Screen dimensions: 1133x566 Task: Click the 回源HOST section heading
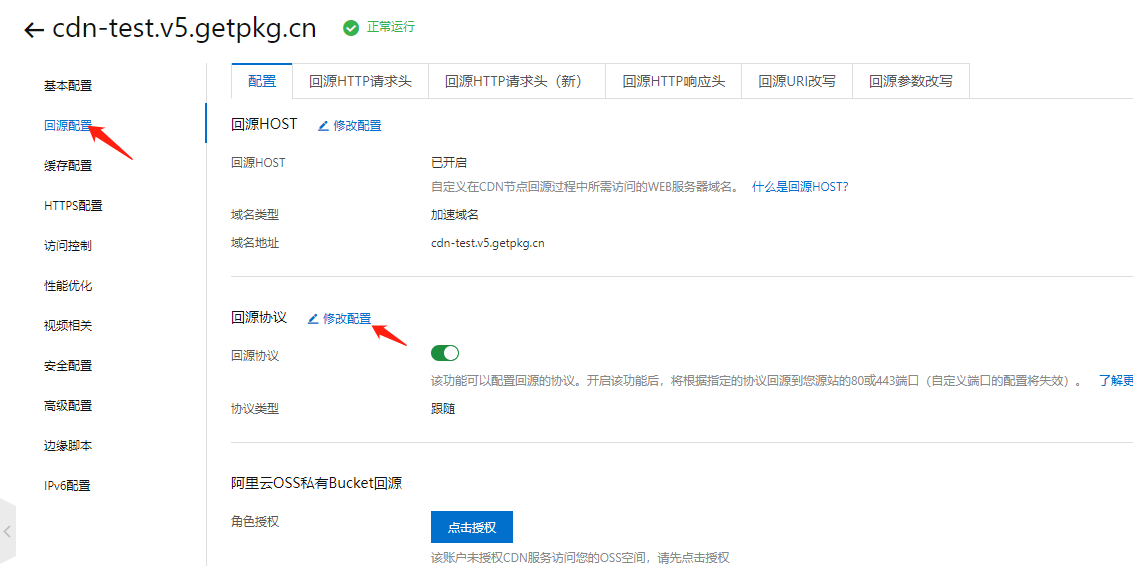pos(264,124)
